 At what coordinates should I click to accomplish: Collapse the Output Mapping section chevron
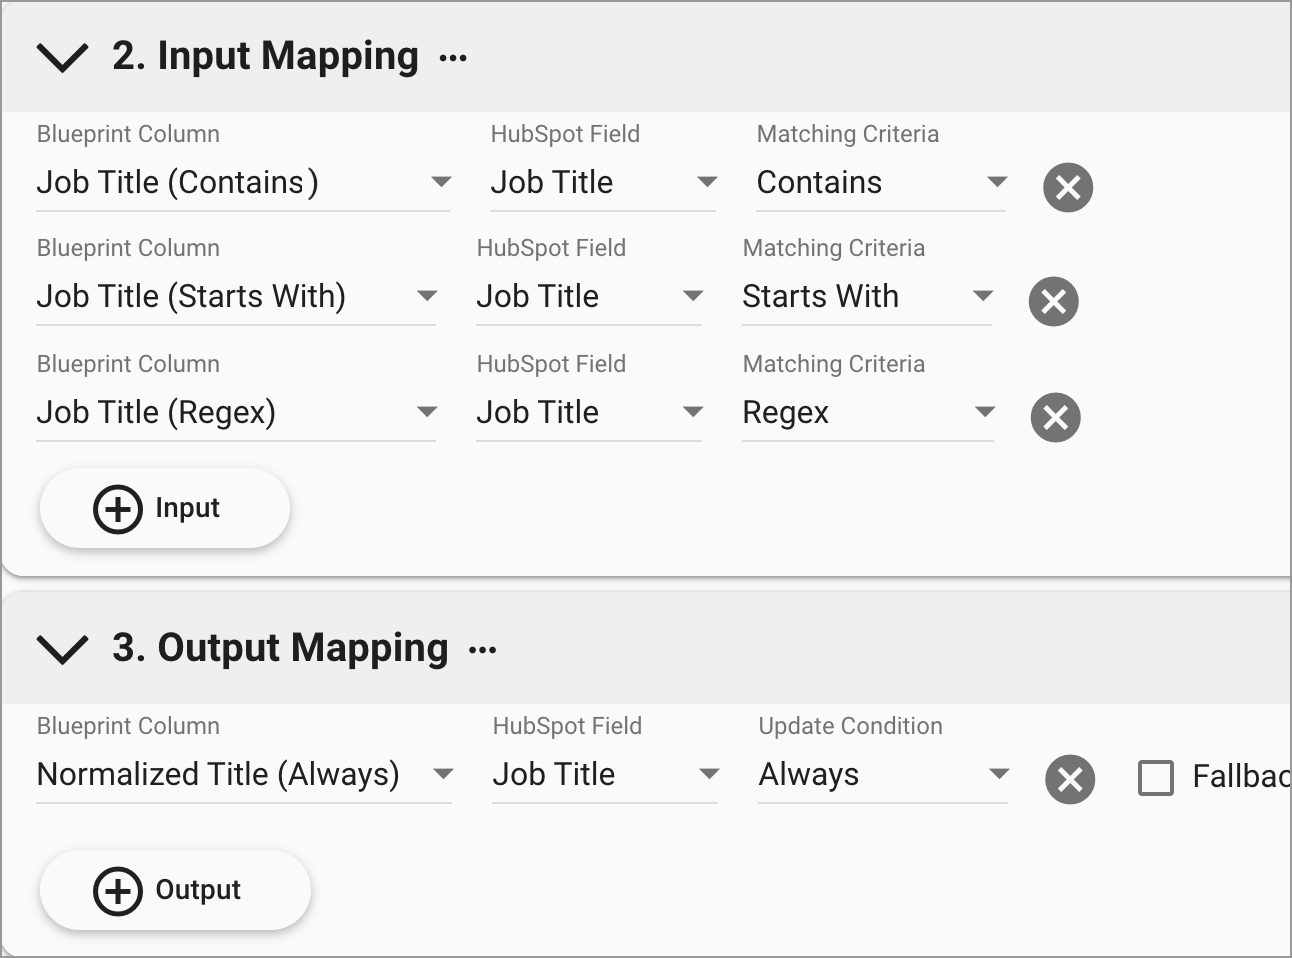click(62, 649)
